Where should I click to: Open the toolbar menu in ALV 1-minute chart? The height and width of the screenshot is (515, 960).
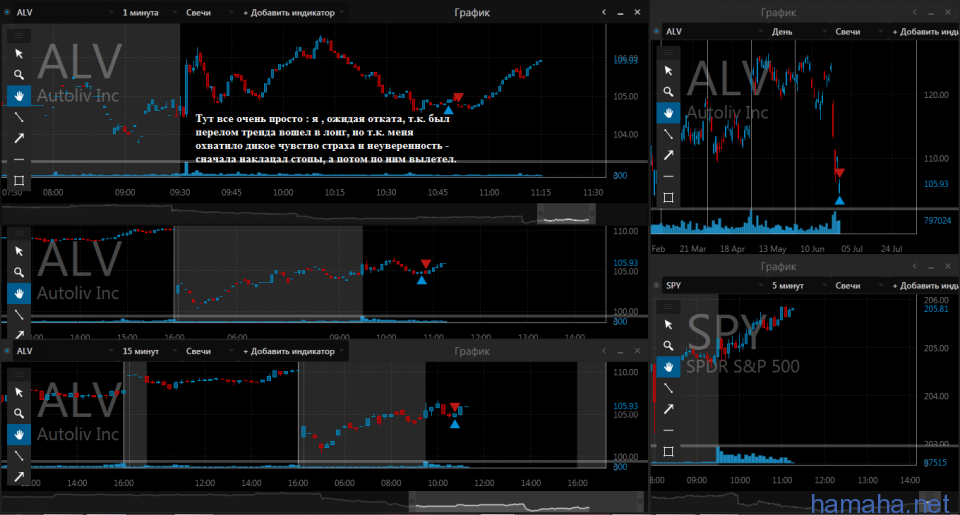(x=19, y=36)
